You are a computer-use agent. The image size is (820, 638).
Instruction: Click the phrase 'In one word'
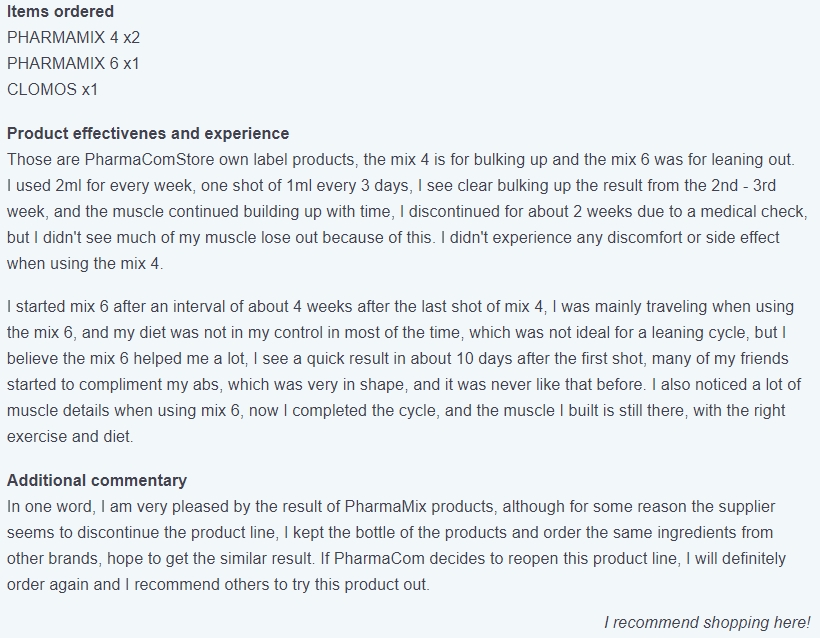(51, 507)
